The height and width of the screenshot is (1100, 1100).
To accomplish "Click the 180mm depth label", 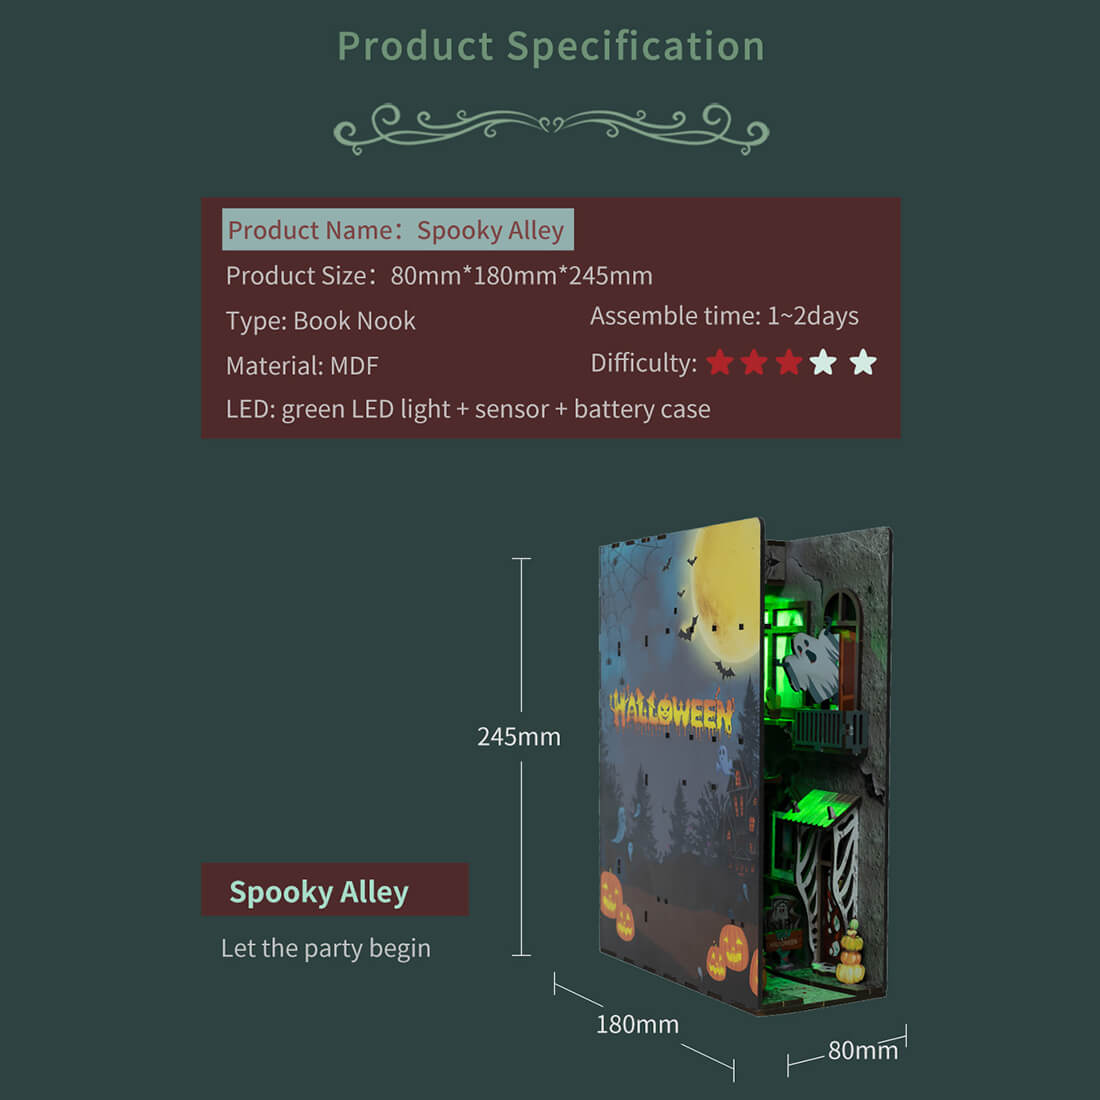I will [637, 1024].
